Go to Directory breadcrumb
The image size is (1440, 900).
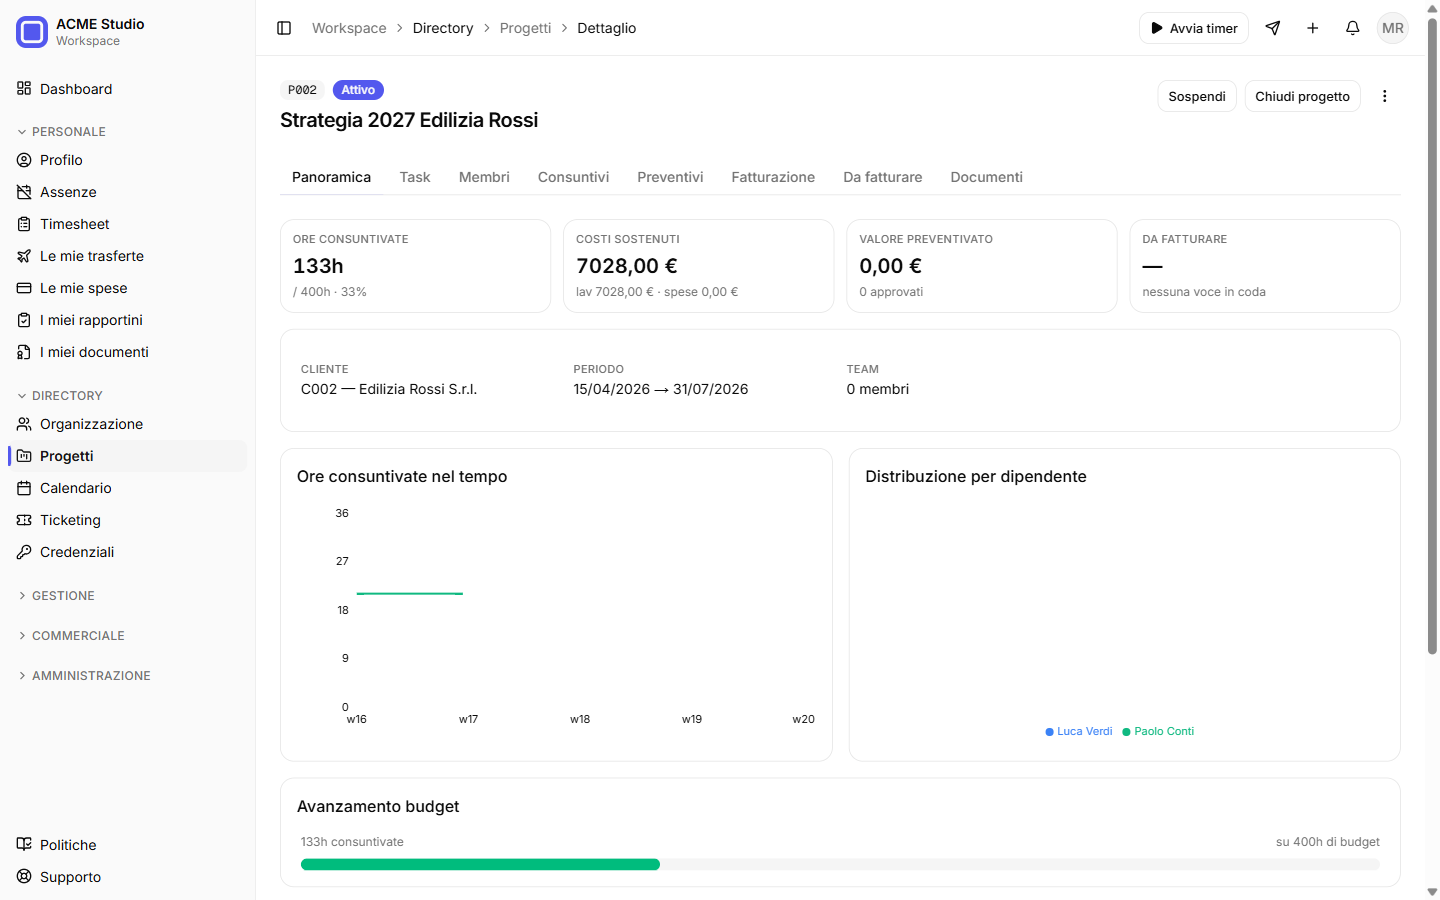(x=443, y=28)
